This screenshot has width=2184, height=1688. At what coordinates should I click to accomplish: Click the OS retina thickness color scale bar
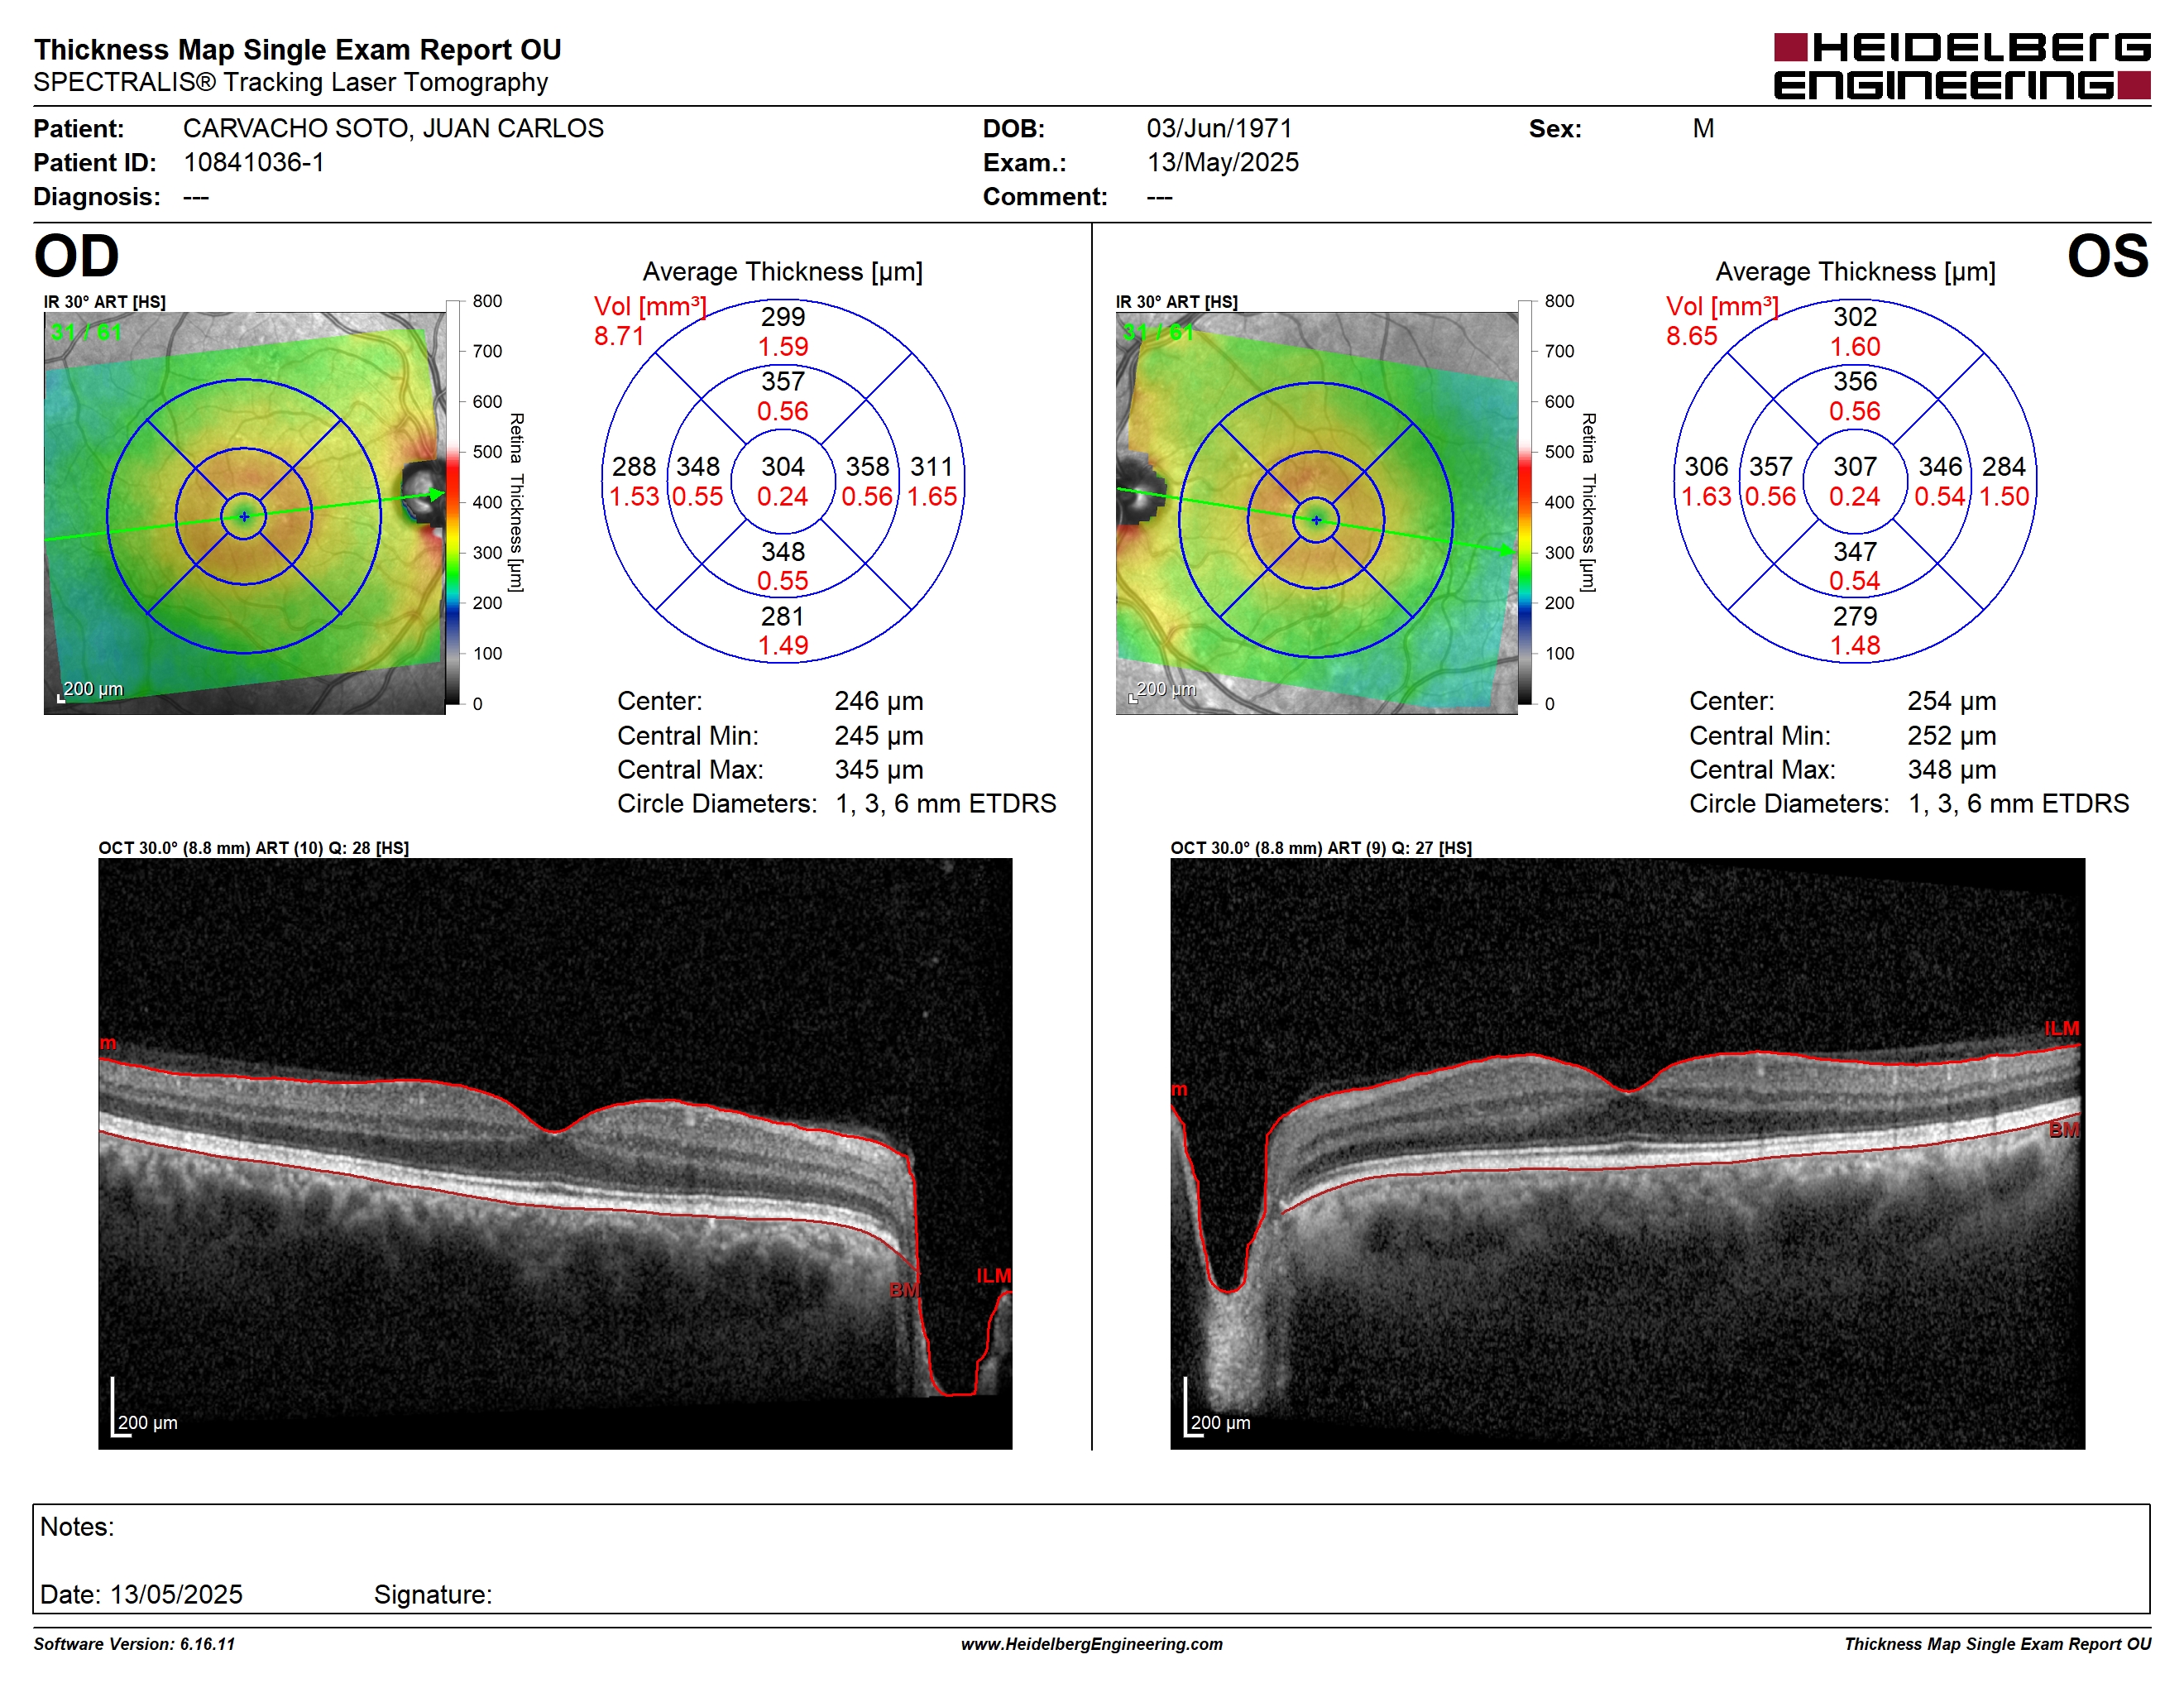[x=1525, y=502]
